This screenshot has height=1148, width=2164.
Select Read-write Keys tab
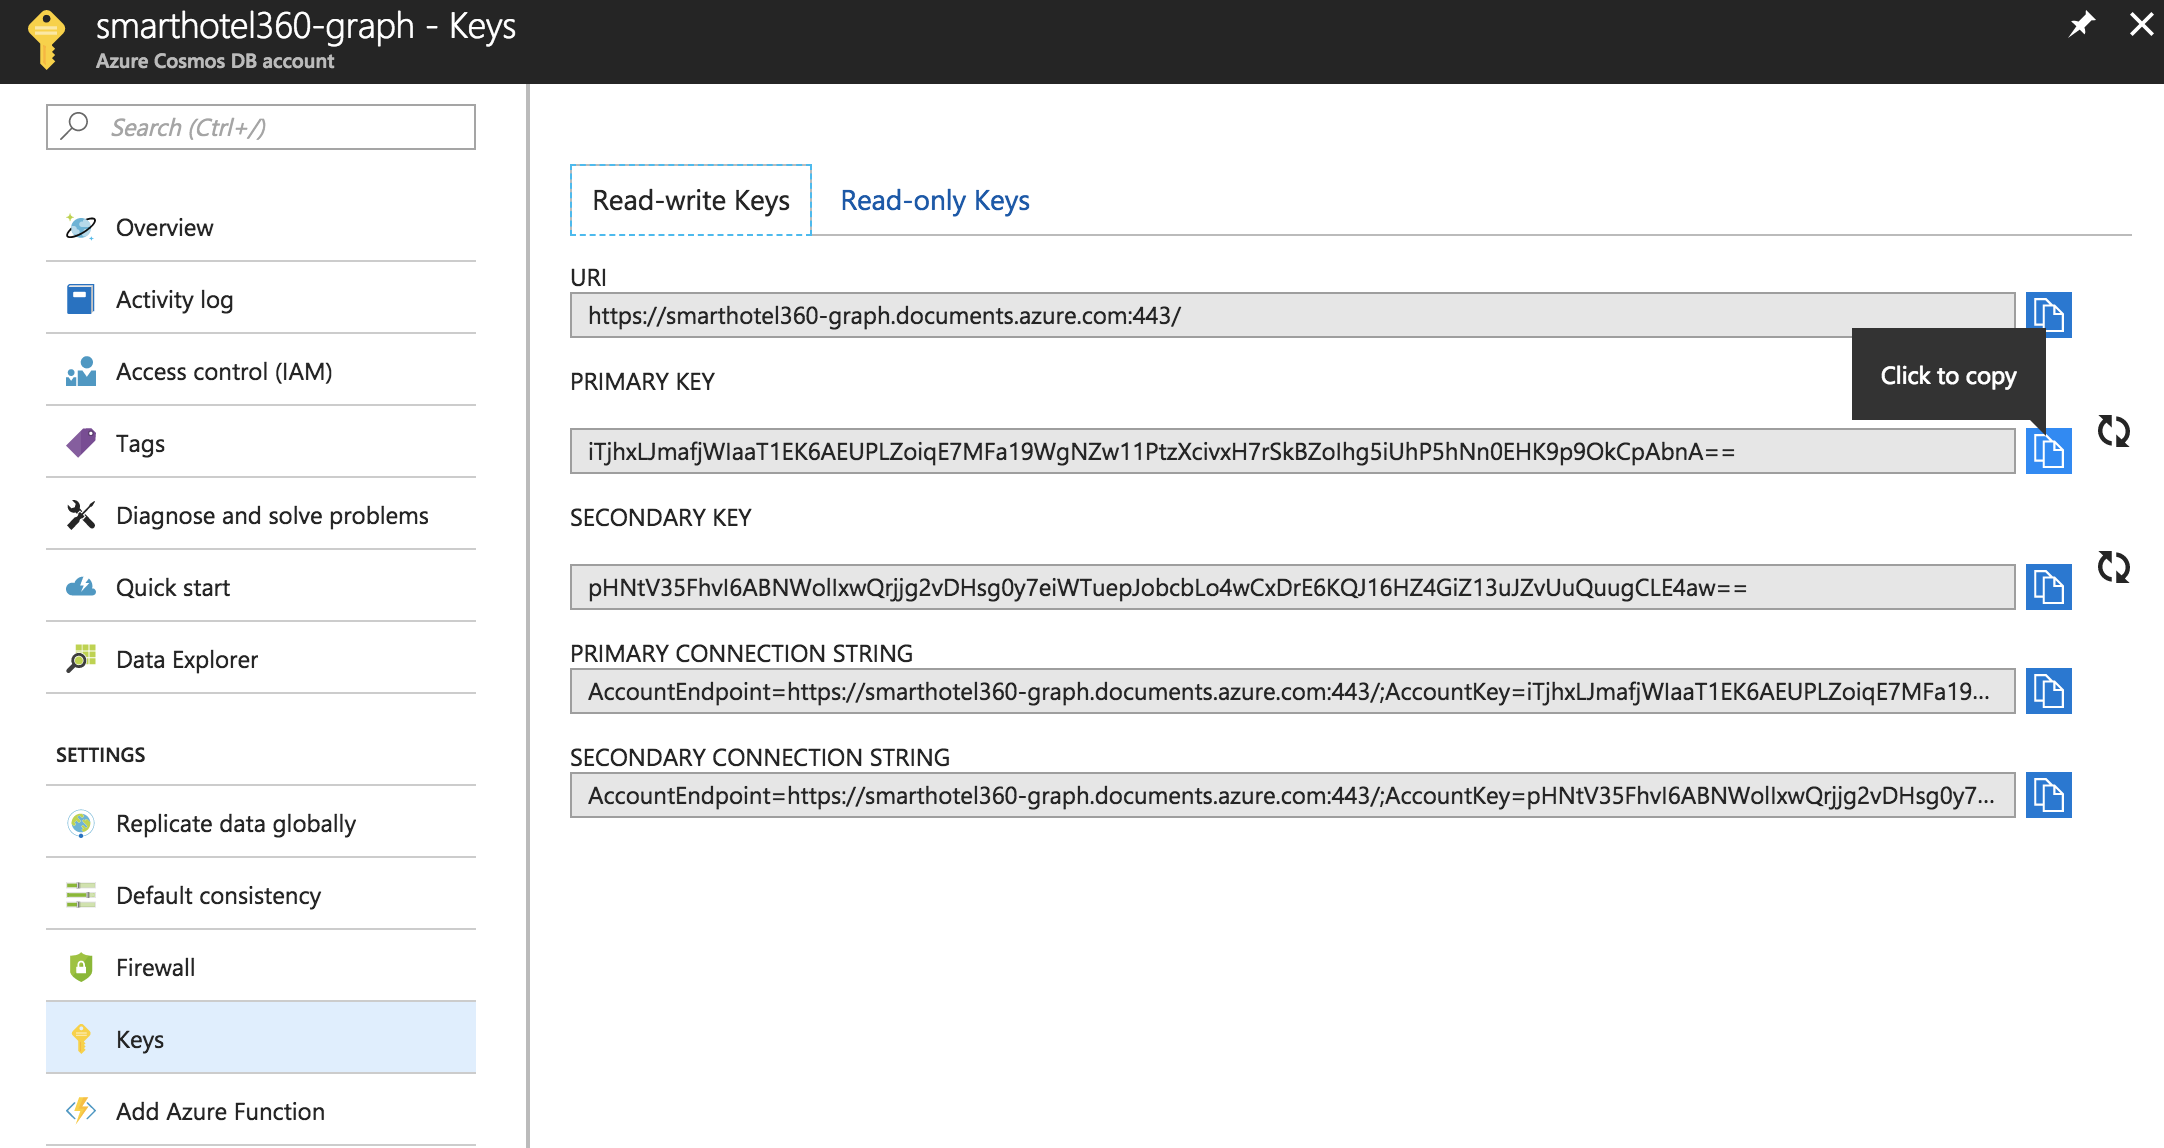point(690,200)
